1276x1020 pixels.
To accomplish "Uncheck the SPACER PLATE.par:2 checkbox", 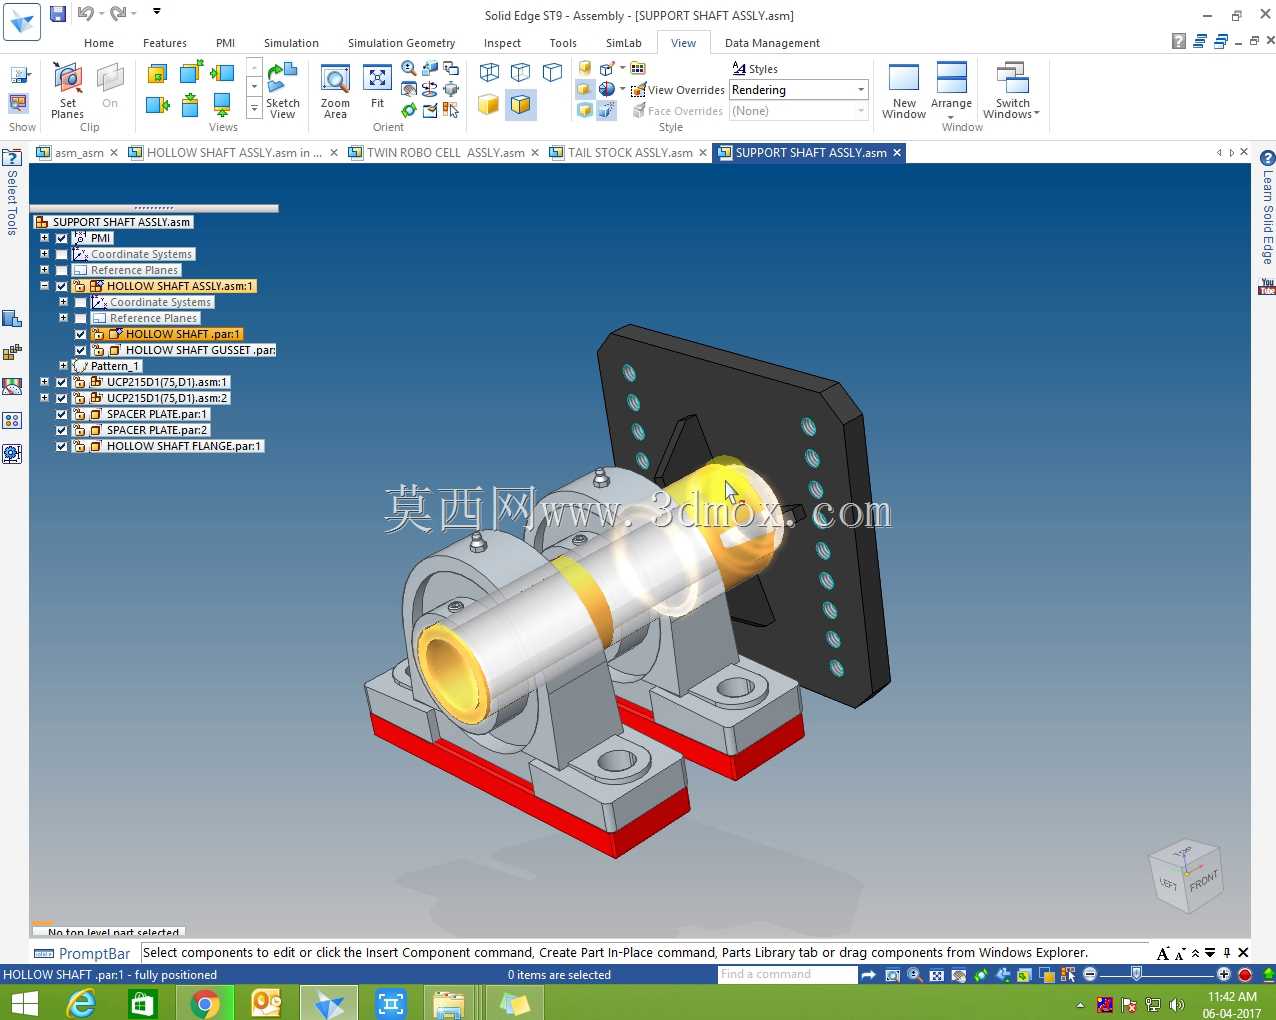I will pos(62,430).
